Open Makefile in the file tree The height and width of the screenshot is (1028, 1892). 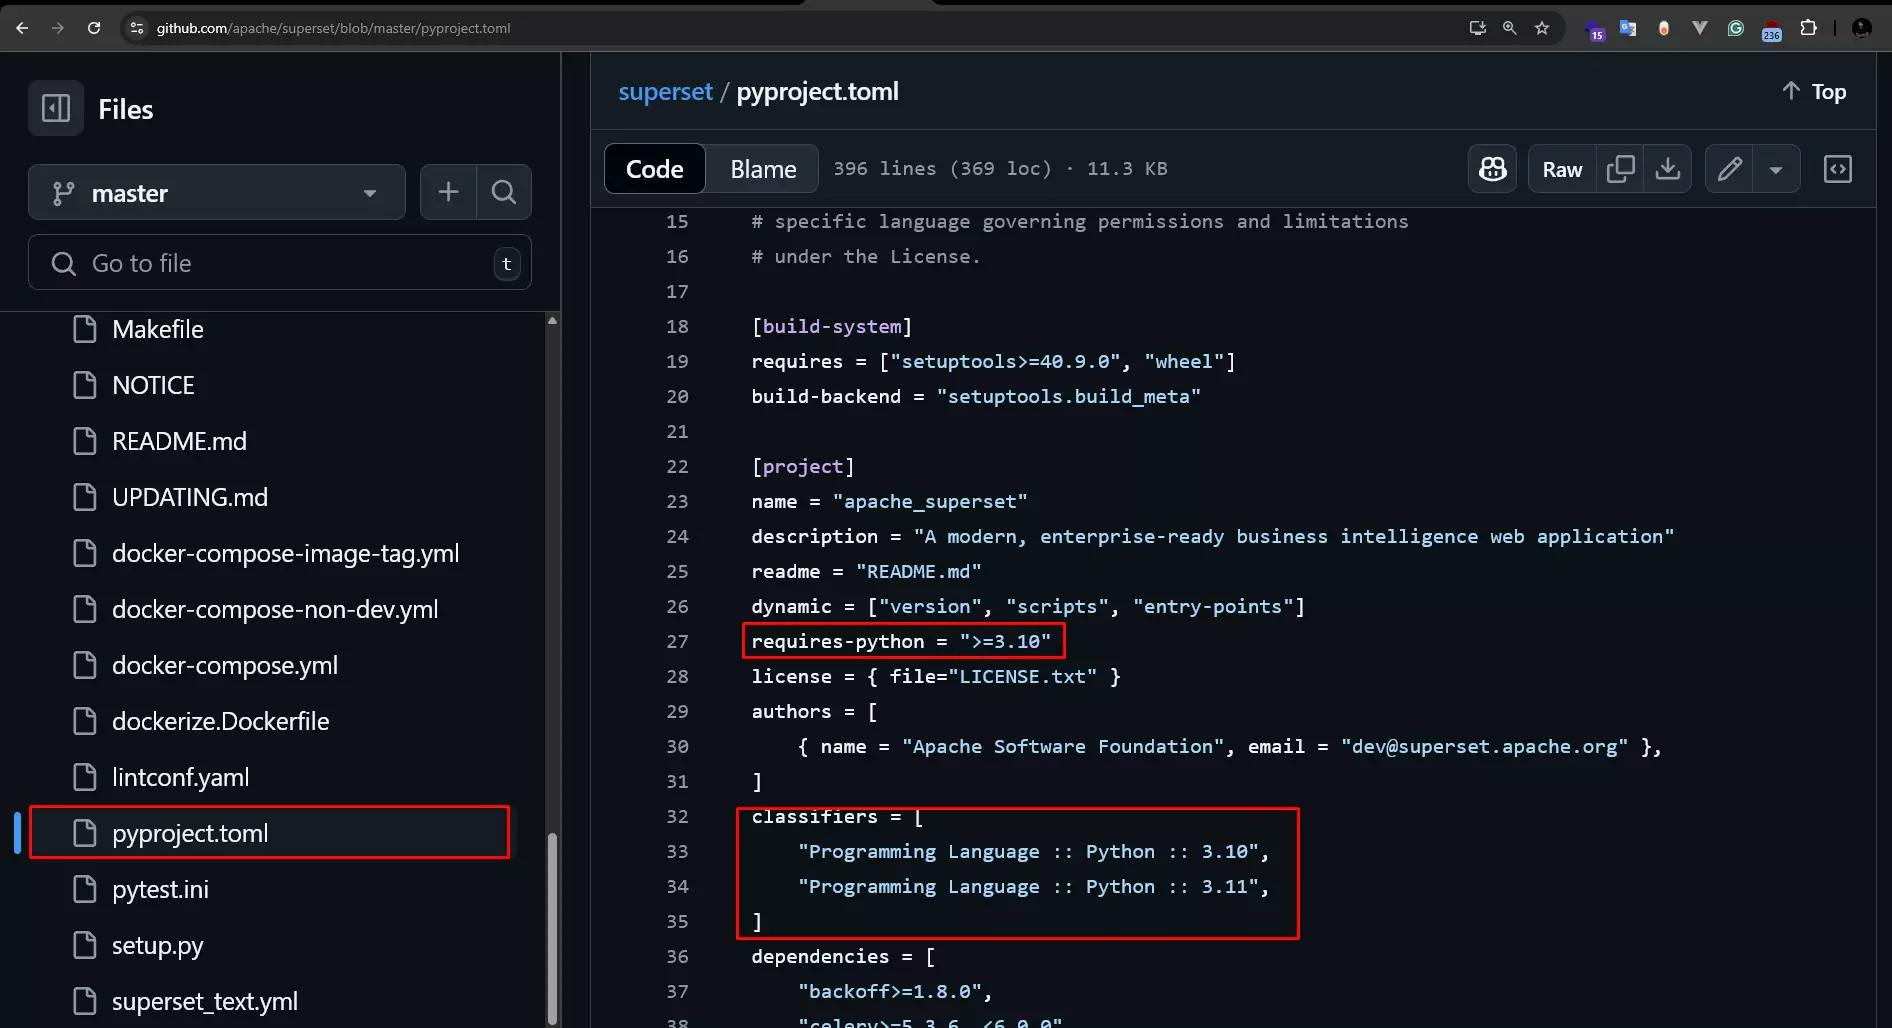(x=157, y=329)
